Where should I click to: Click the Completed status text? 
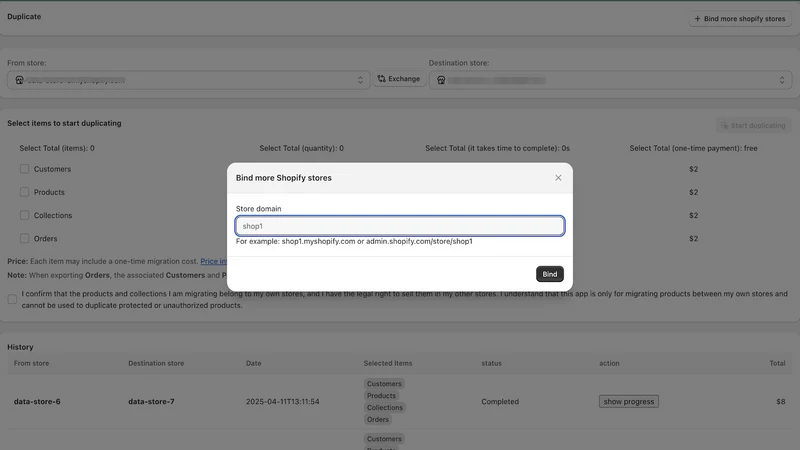click(x=500, y=402)
